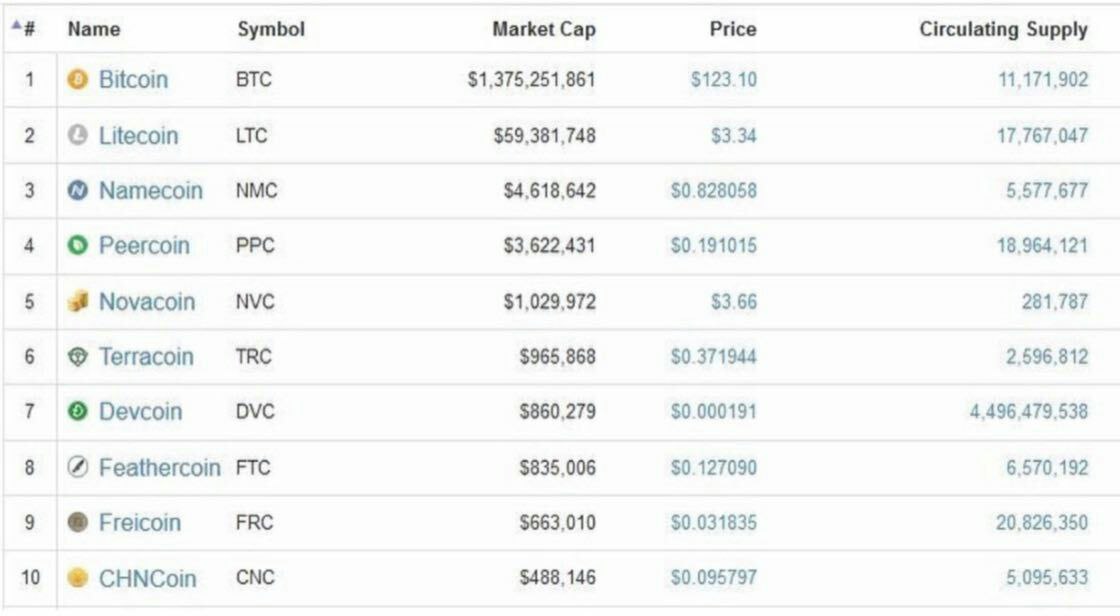Sort by Market Cap column header
The height and width of the screenshot is (616, 1120).
point(543,29)
